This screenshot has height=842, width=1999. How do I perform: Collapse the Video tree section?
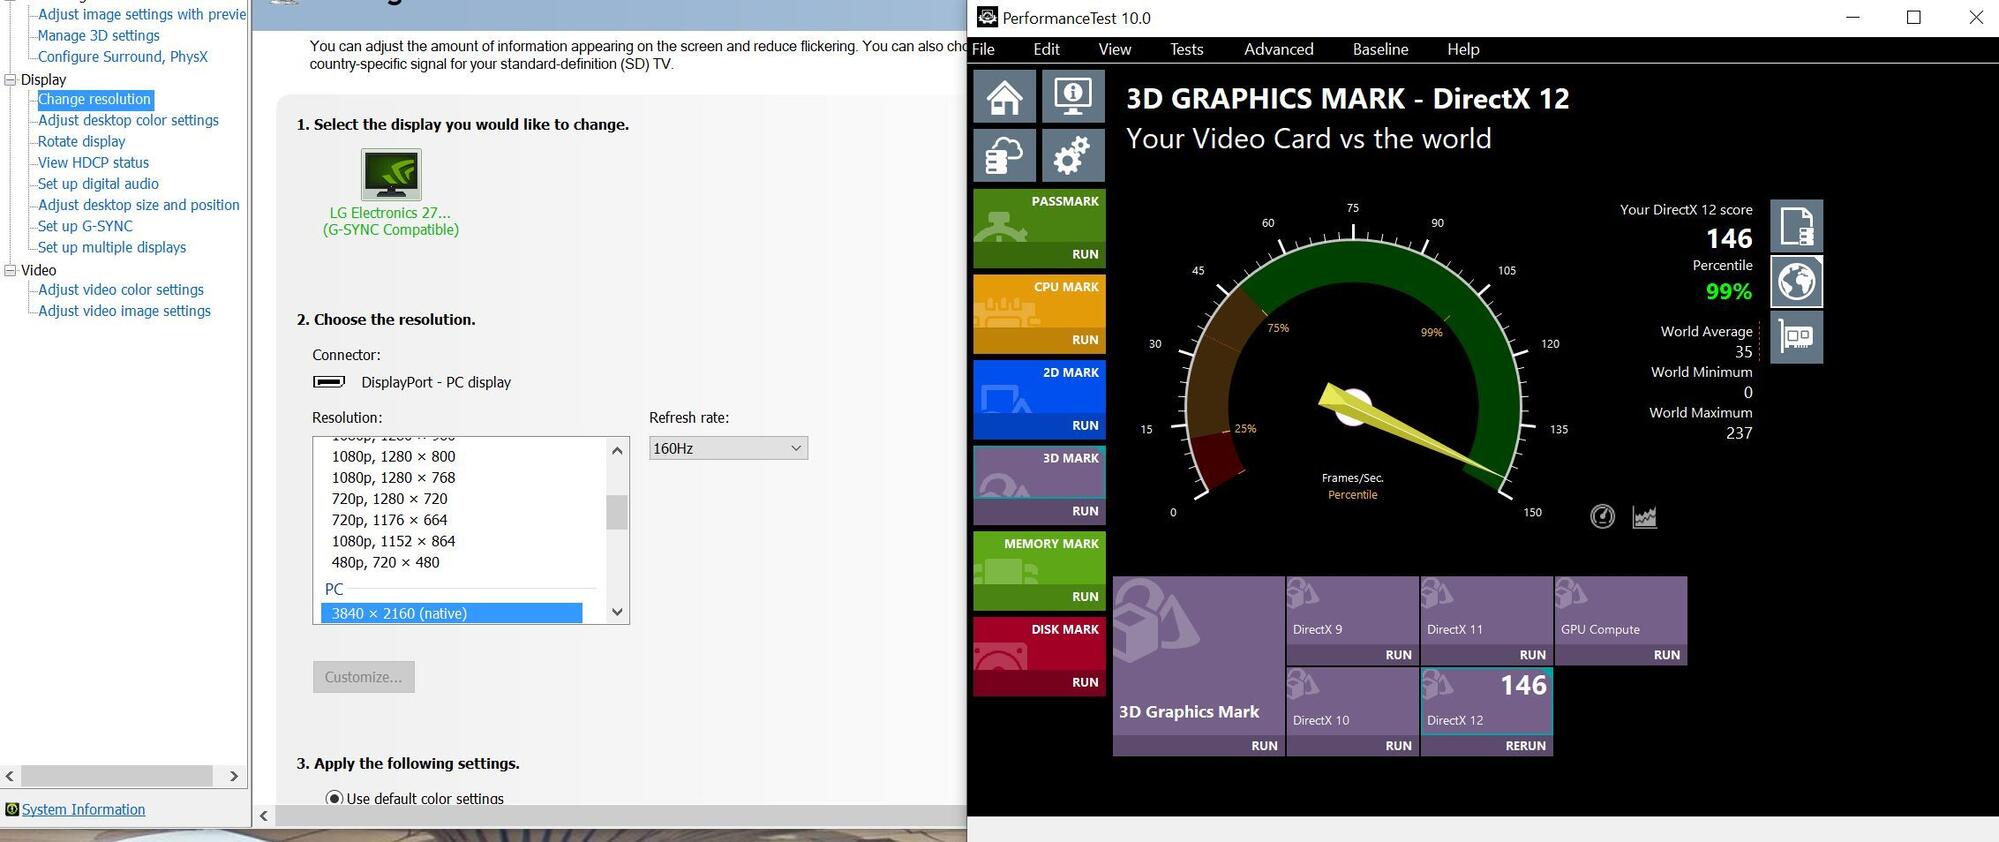pos(10,270)
